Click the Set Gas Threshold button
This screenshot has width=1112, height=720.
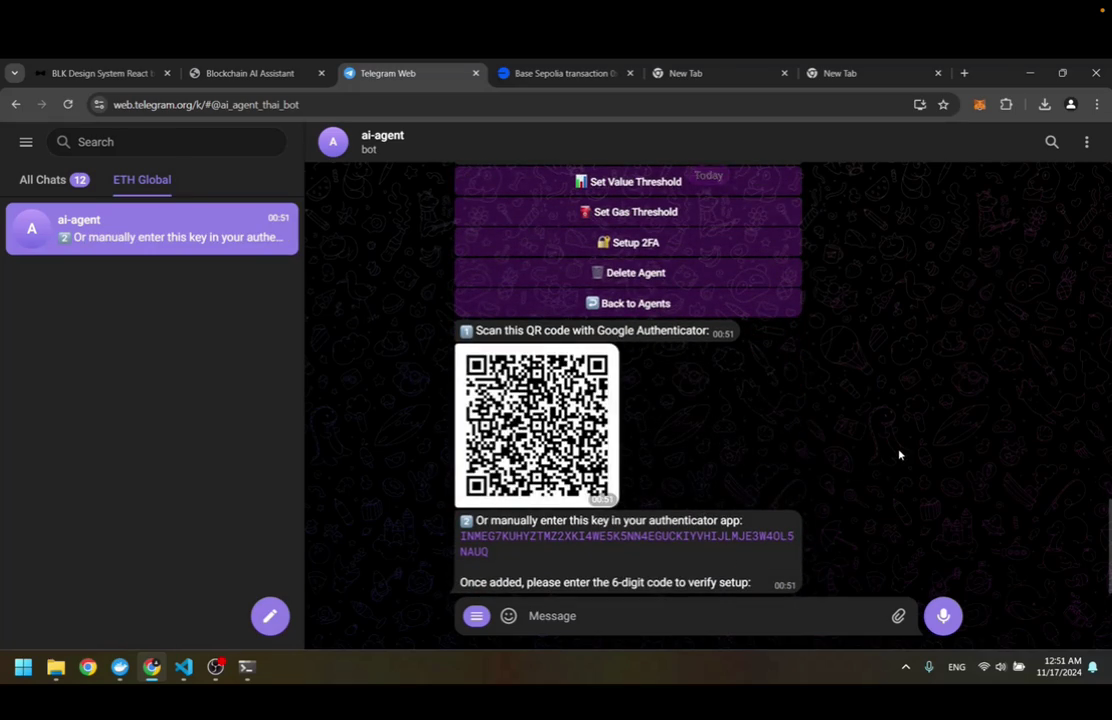point(628,212)
